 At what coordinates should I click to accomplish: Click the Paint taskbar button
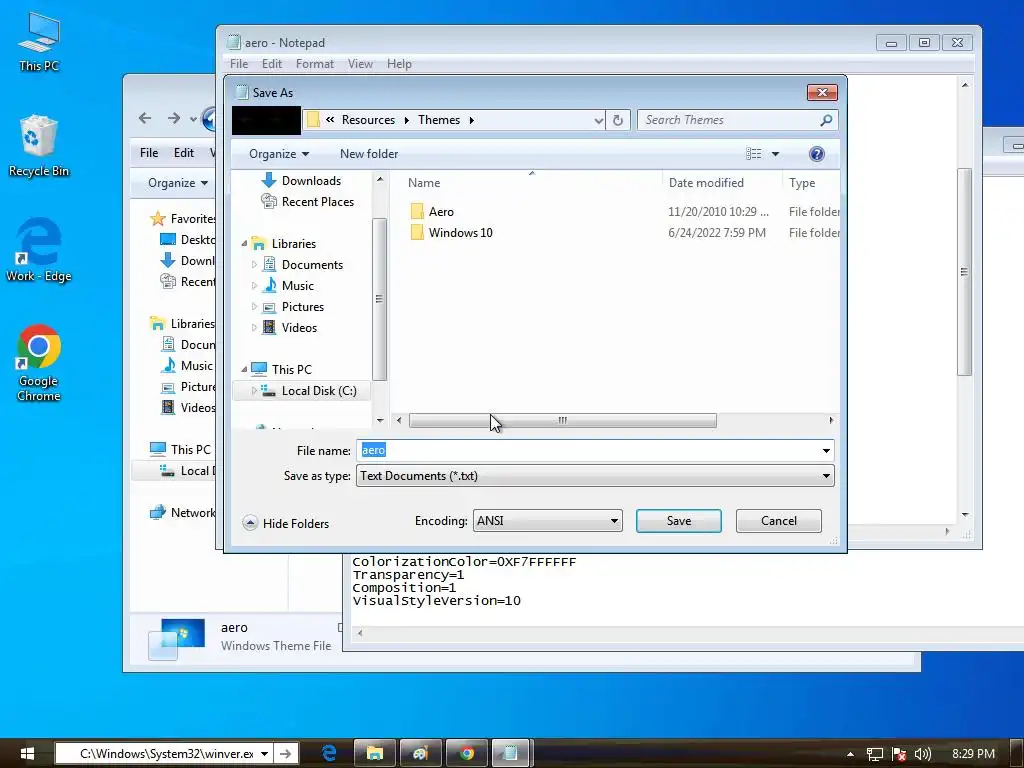(x=421, y=754)
